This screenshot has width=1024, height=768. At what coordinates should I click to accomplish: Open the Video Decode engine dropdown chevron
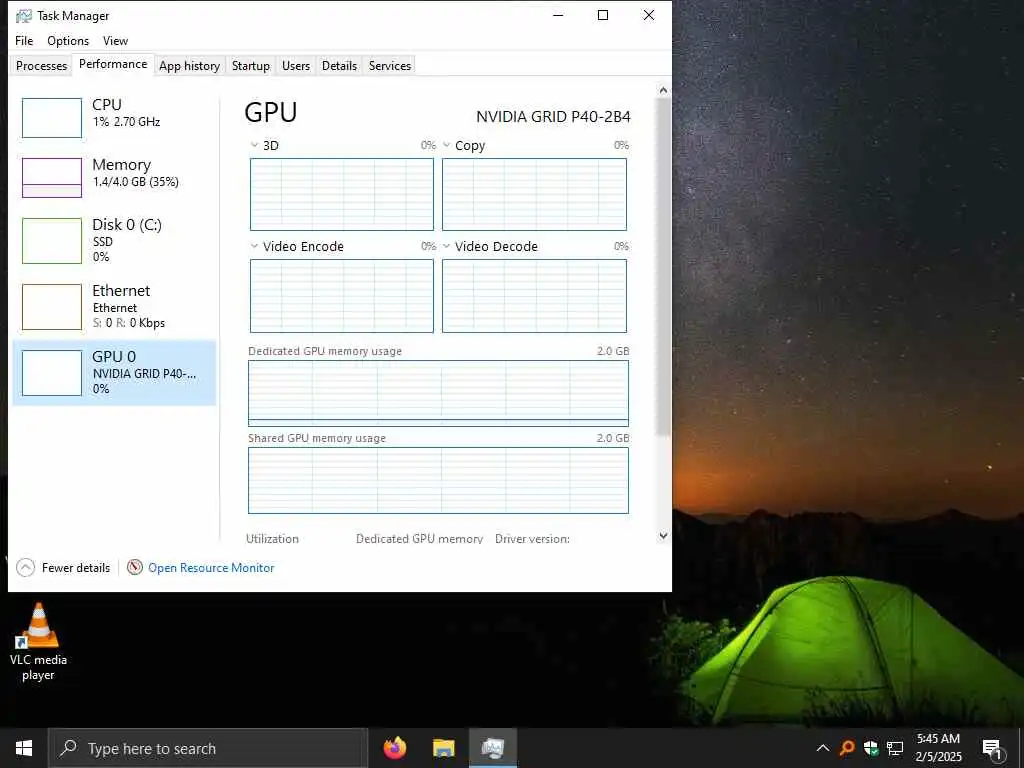coord(447,246)
